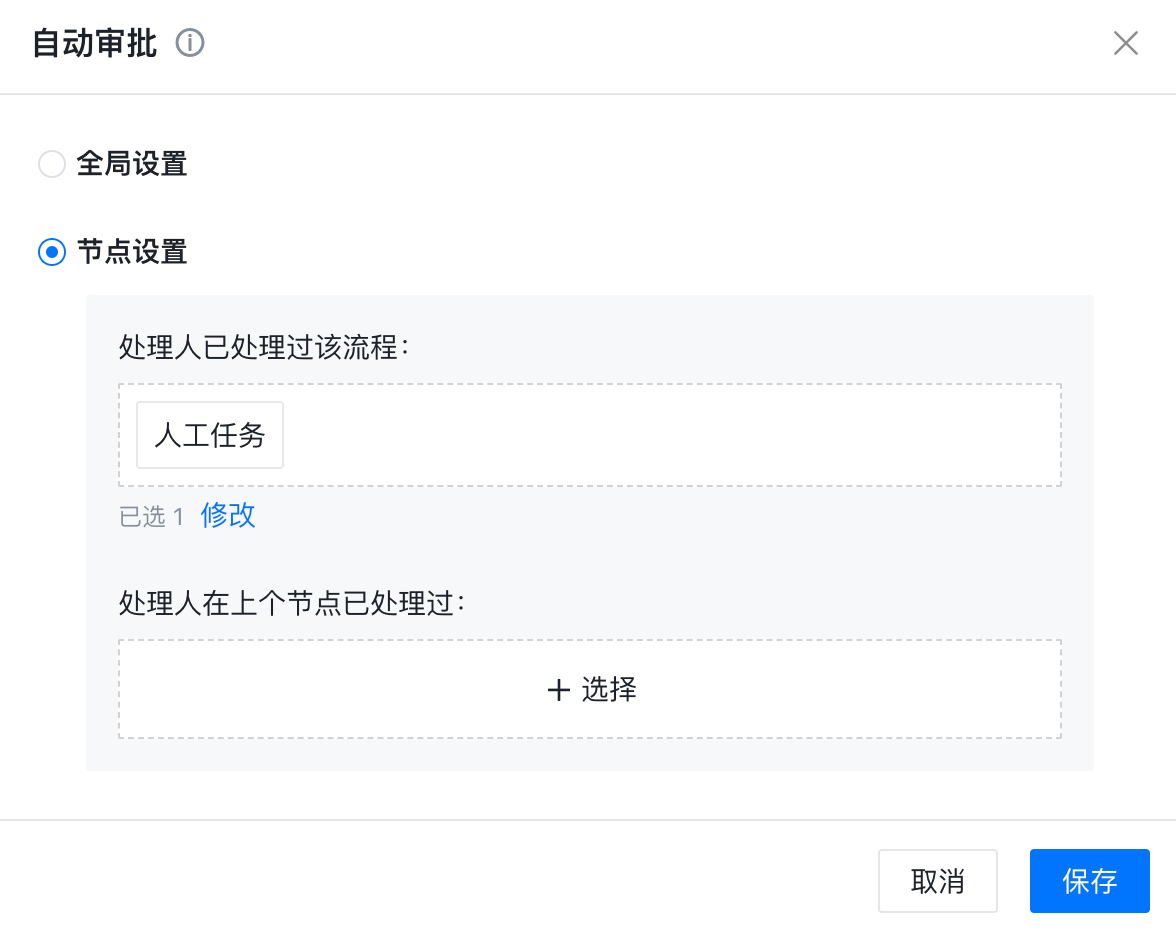Click the 全局设置 label text
1176x930 pixels.
pyautogui.click(x=132, y=164)
